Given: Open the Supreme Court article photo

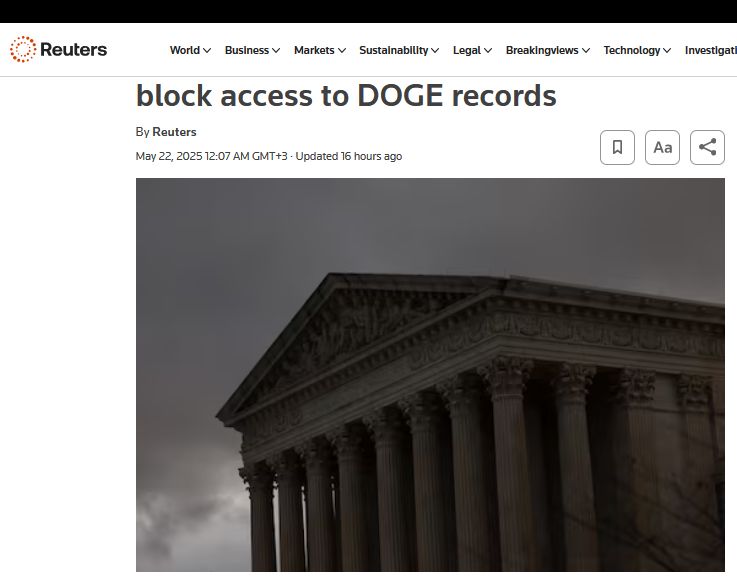Looking at the screenshot, I should [x=430, y=375].
